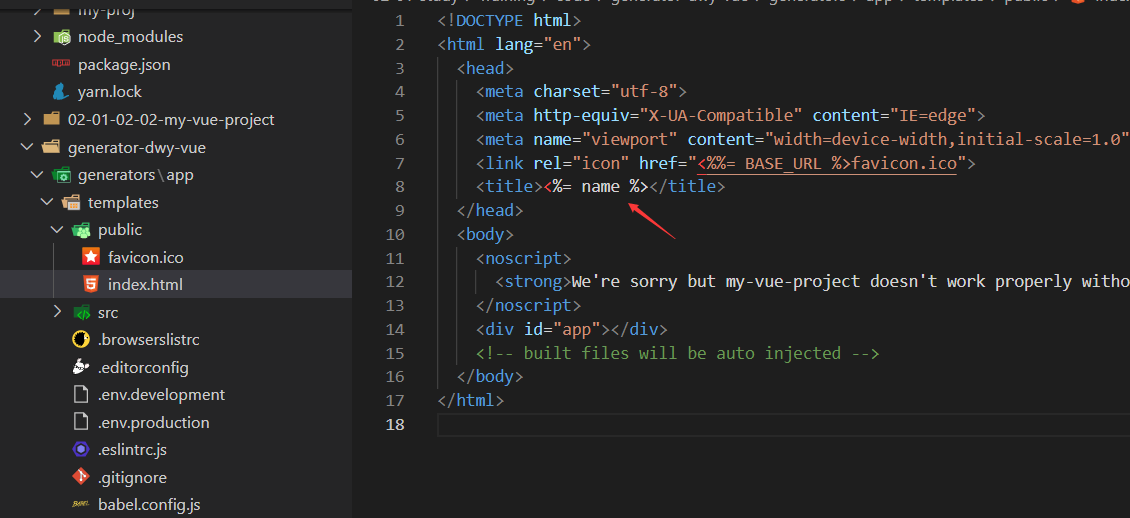The width and height of the screenshot is (1130, 518).
Task: Collapse the public folder
Action: point(57,230)
